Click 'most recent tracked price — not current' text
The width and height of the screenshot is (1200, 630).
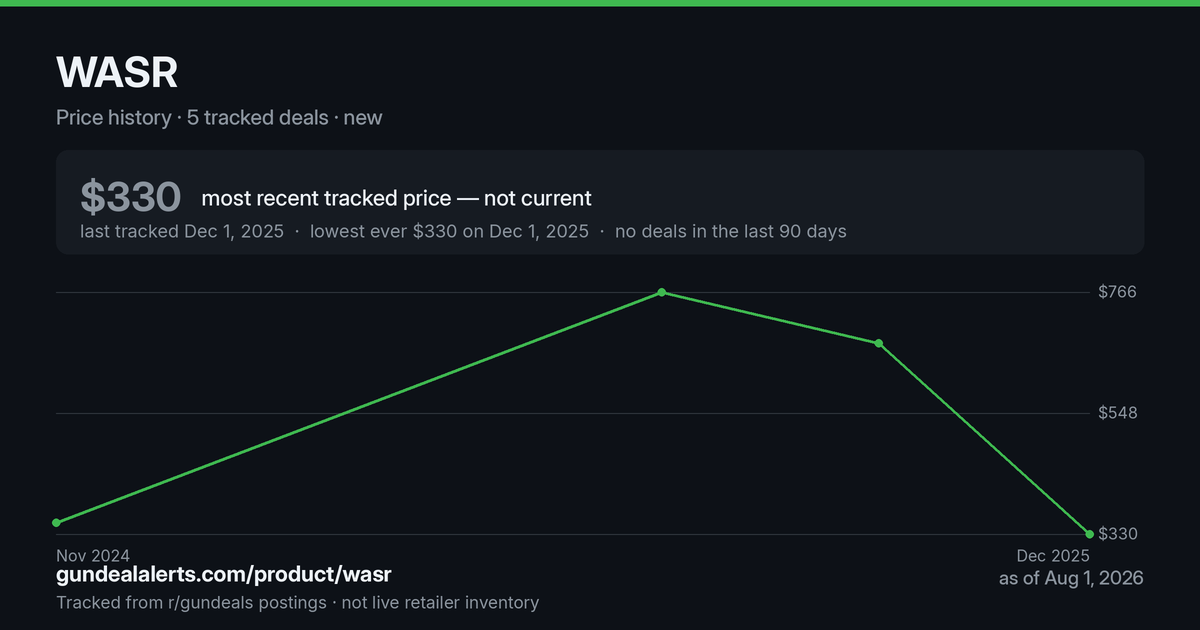[396, 198]
